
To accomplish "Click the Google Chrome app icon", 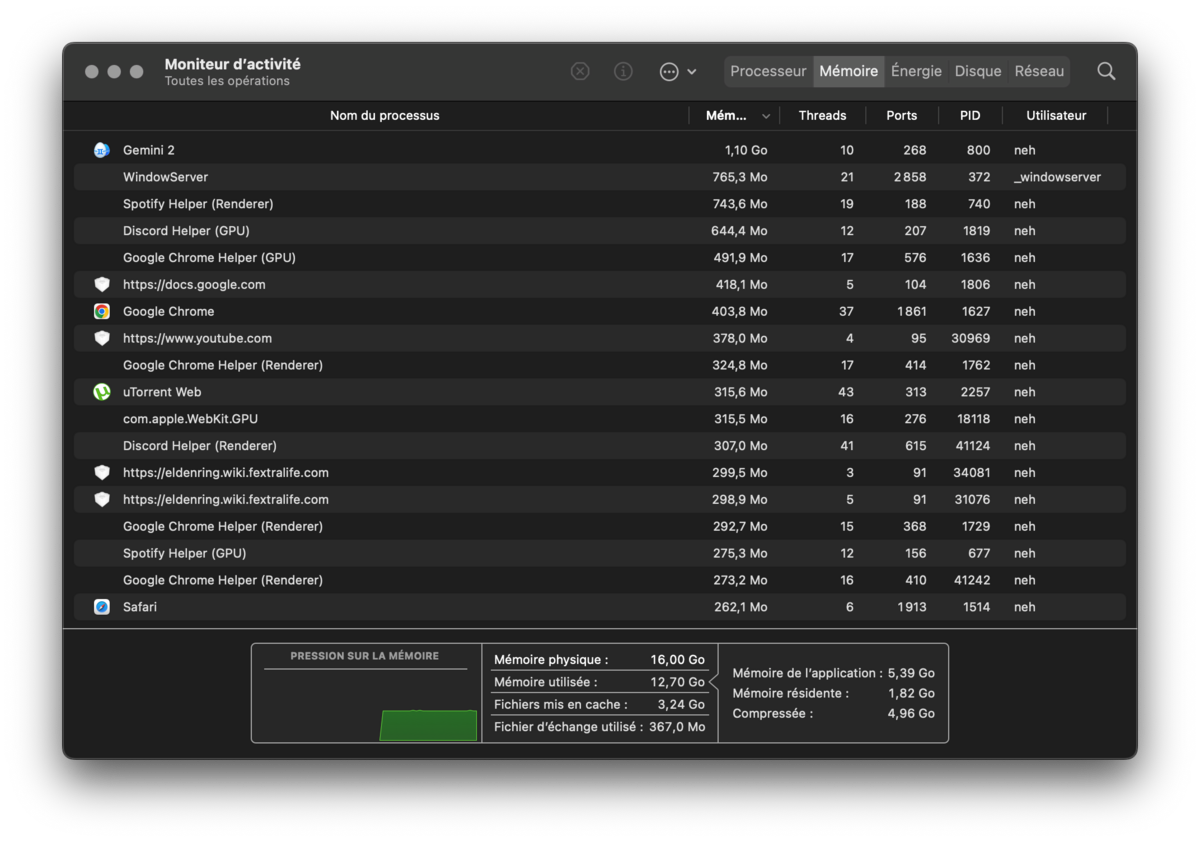I will pyautogui.click(x=102, y=312).
